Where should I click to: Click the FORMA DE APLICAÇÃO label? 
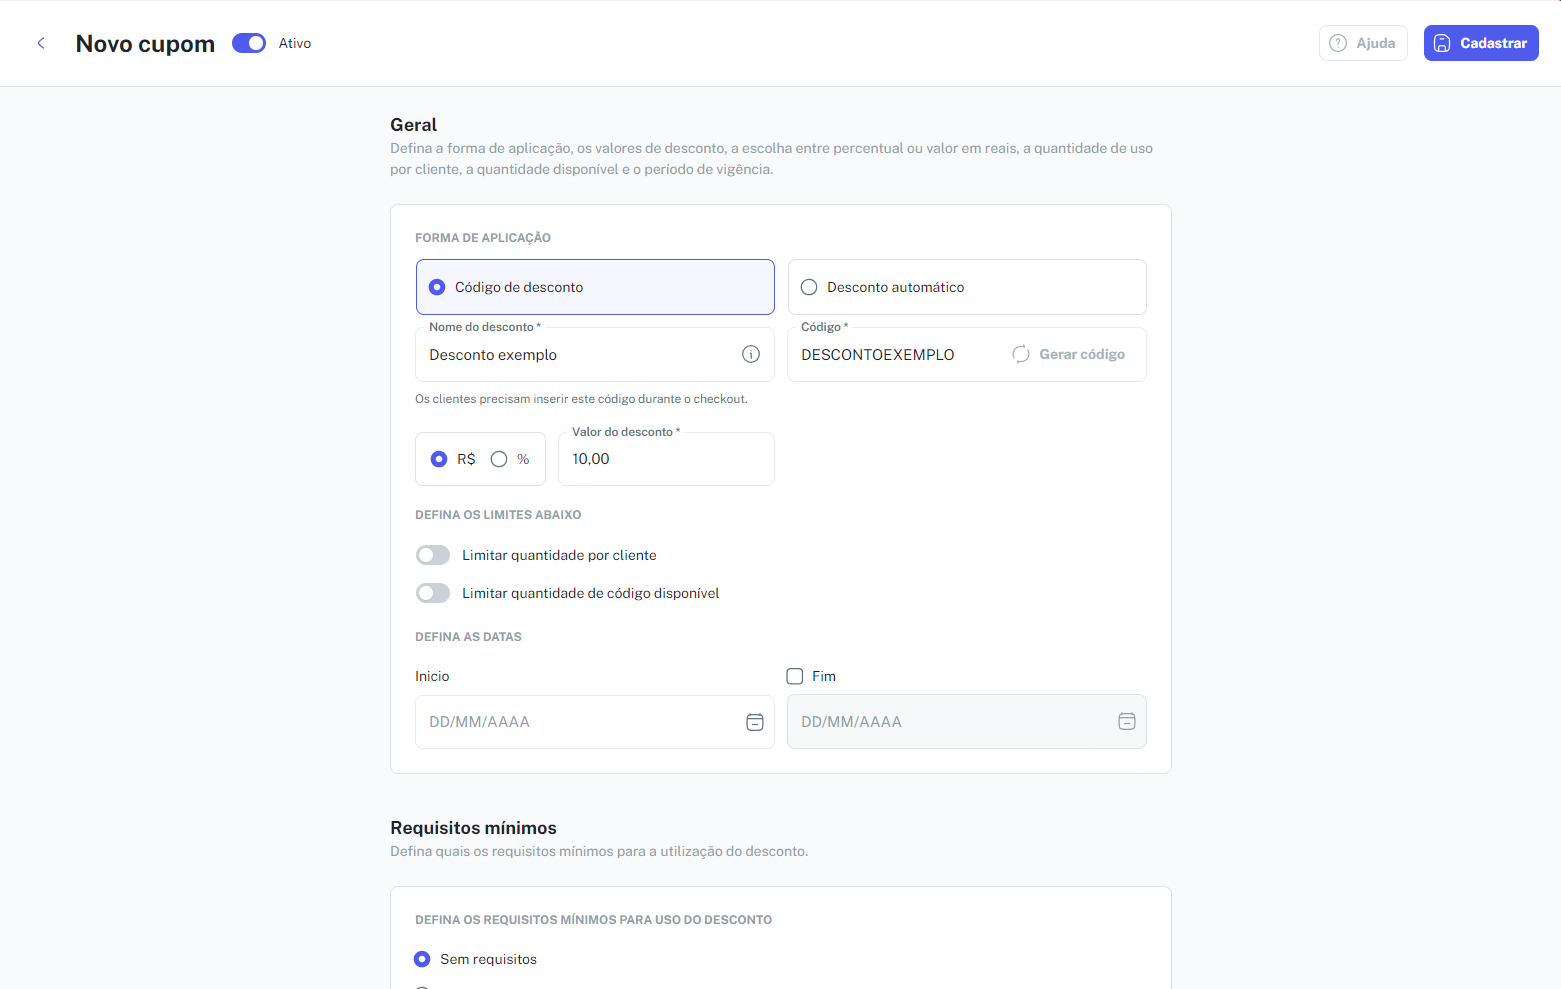(x=483, y=238)
